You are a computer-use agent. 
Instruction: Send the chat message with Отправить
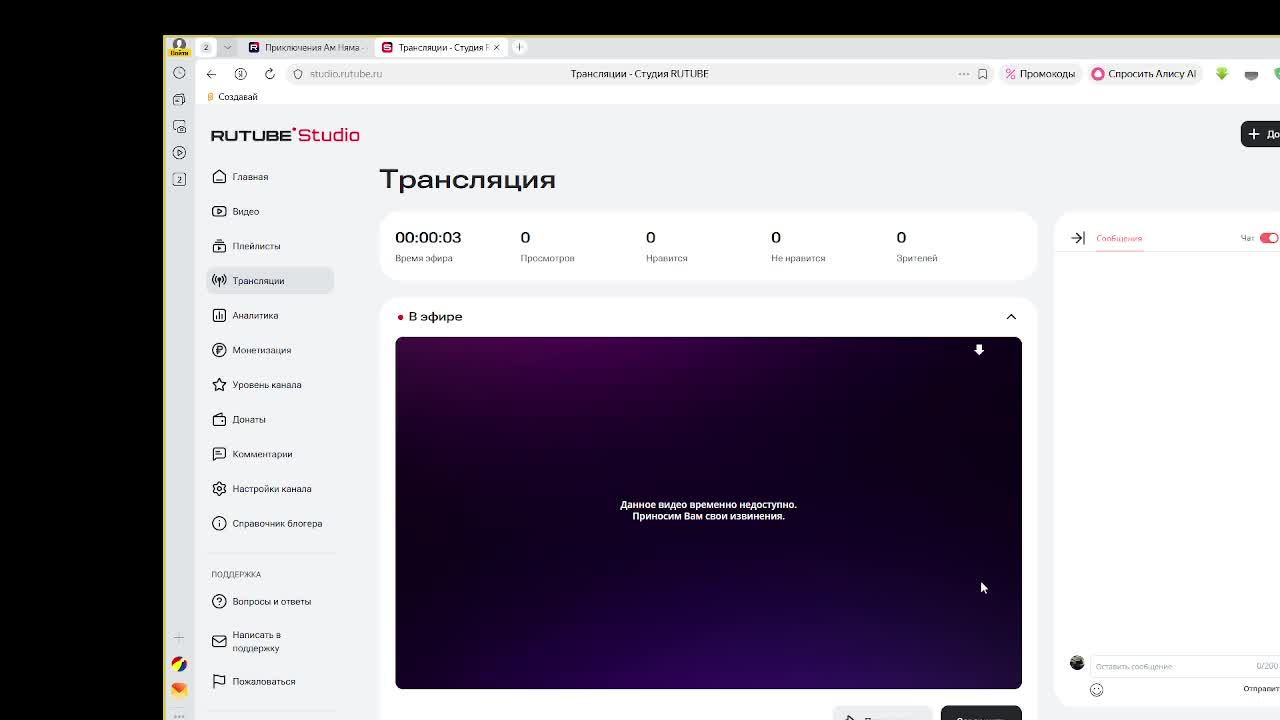coord(1260,689)
